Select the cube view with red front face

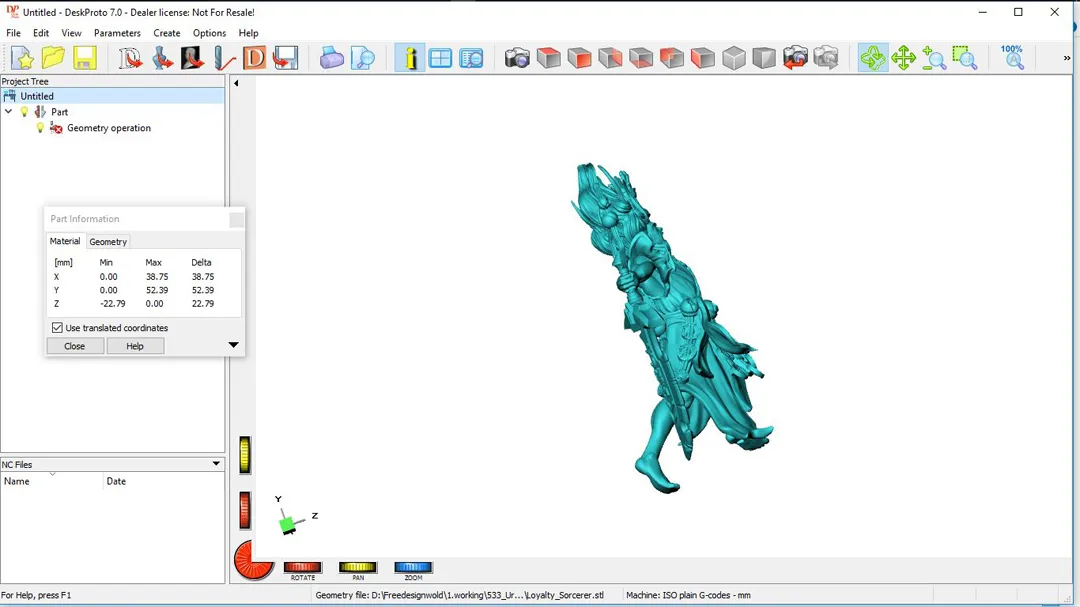coord(579,58)
